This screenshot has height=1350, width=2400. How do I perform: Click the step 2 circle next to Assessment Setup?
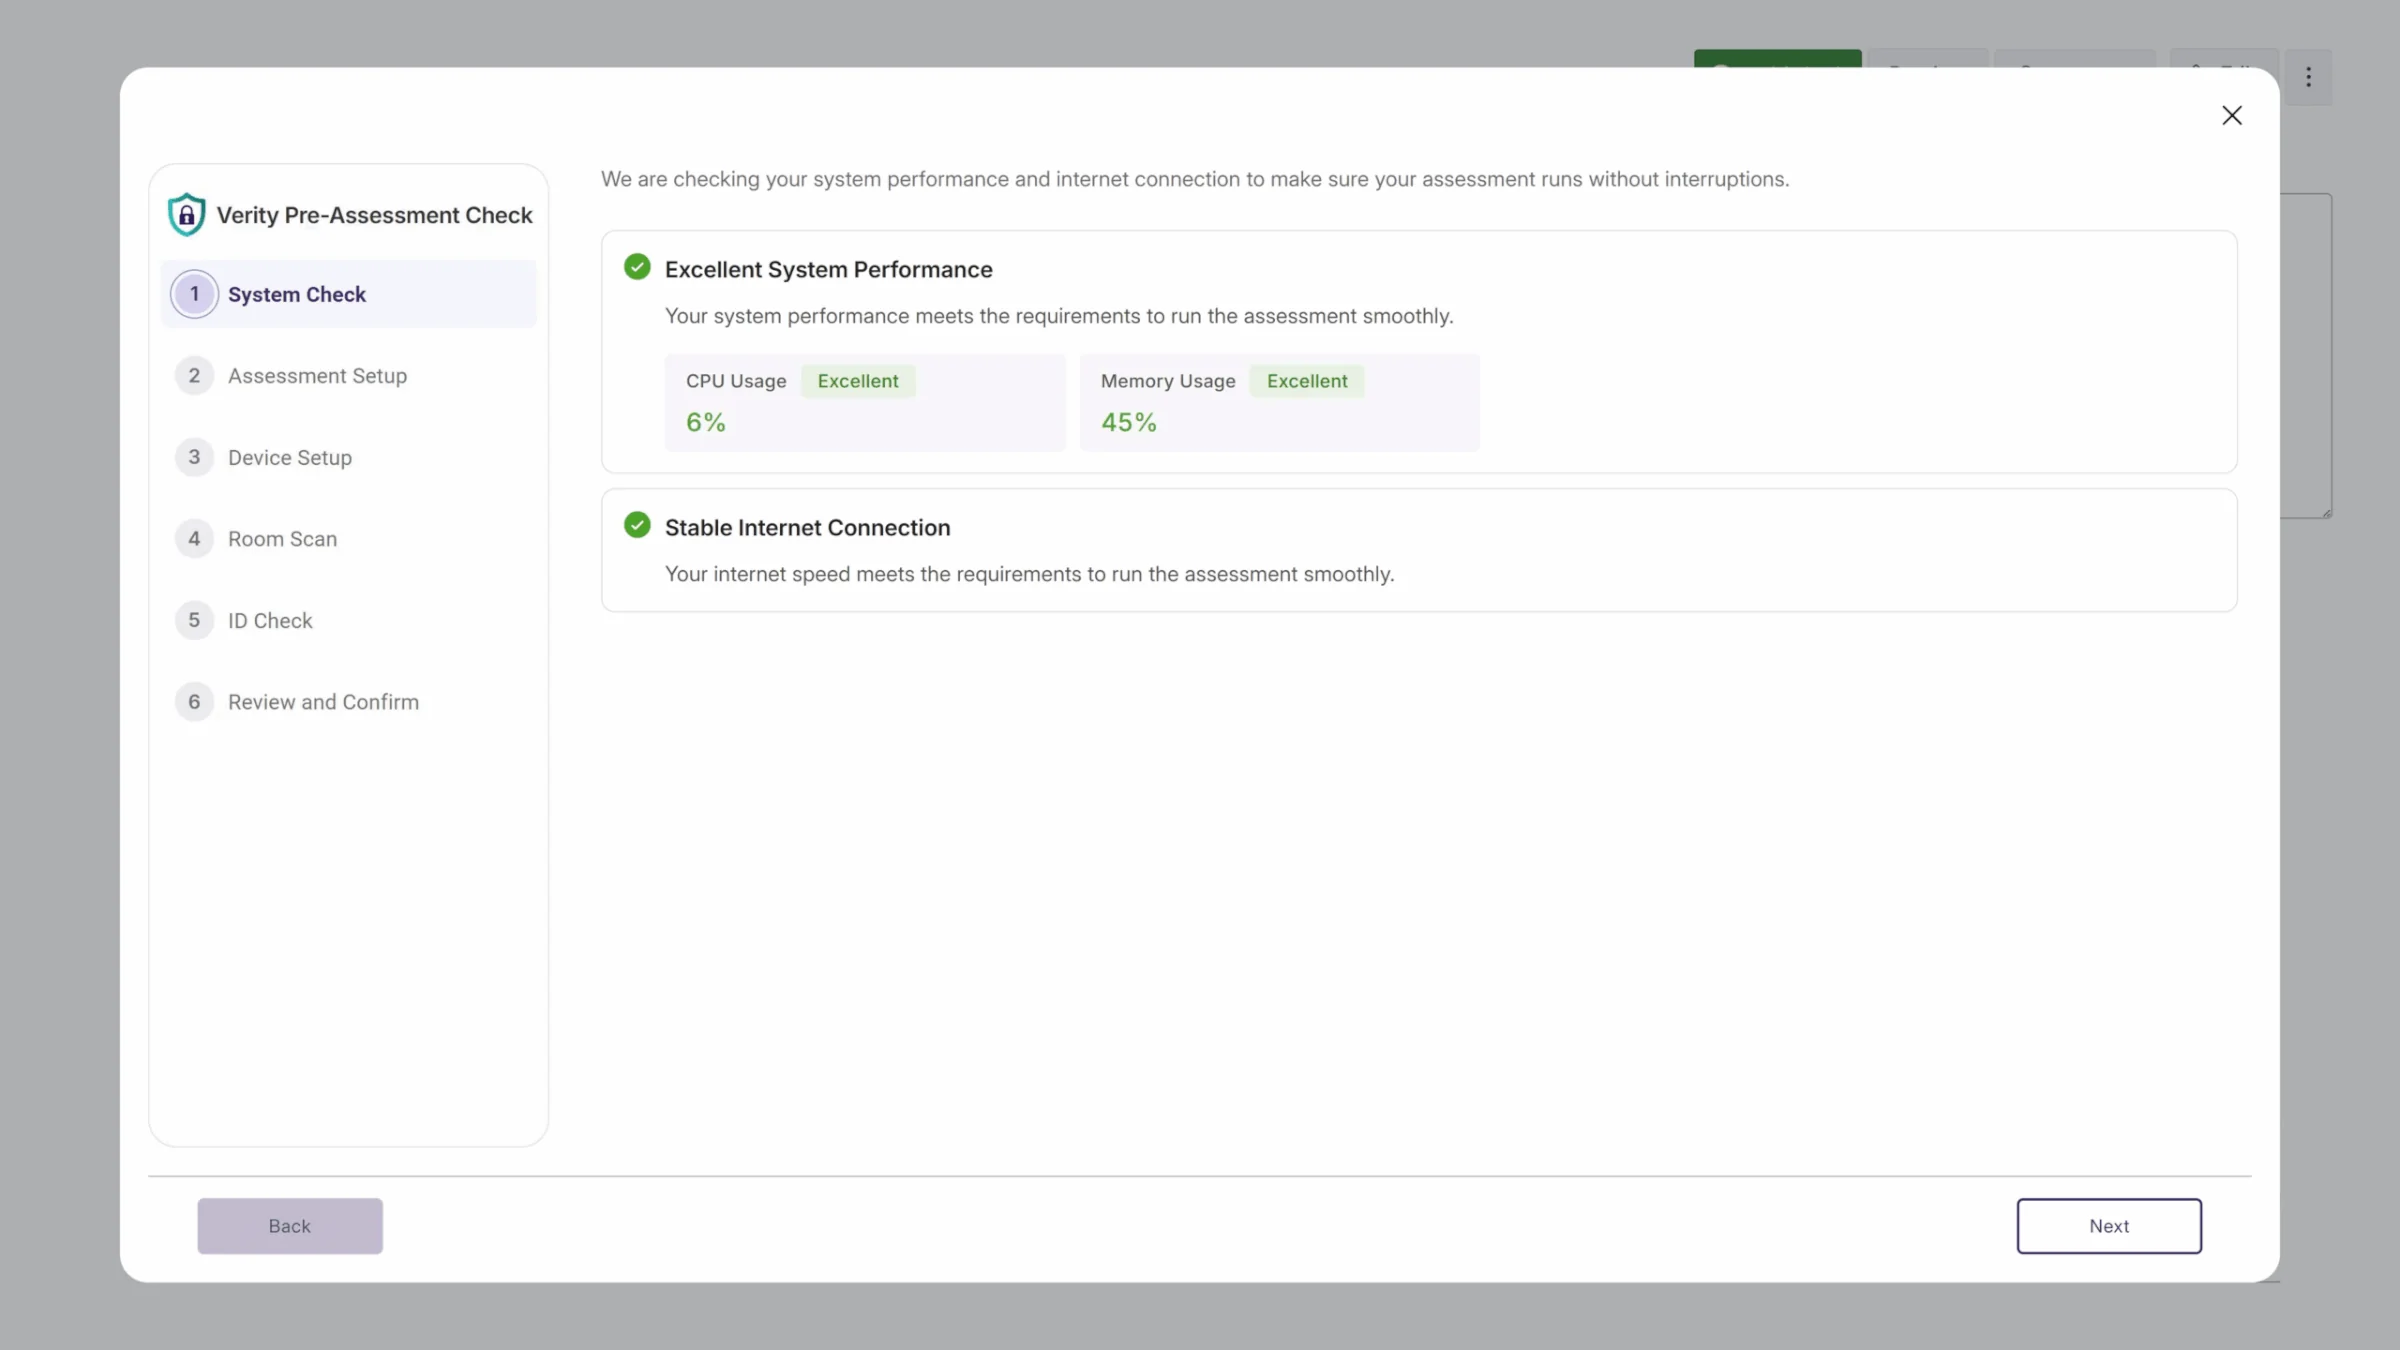(194, 375)
